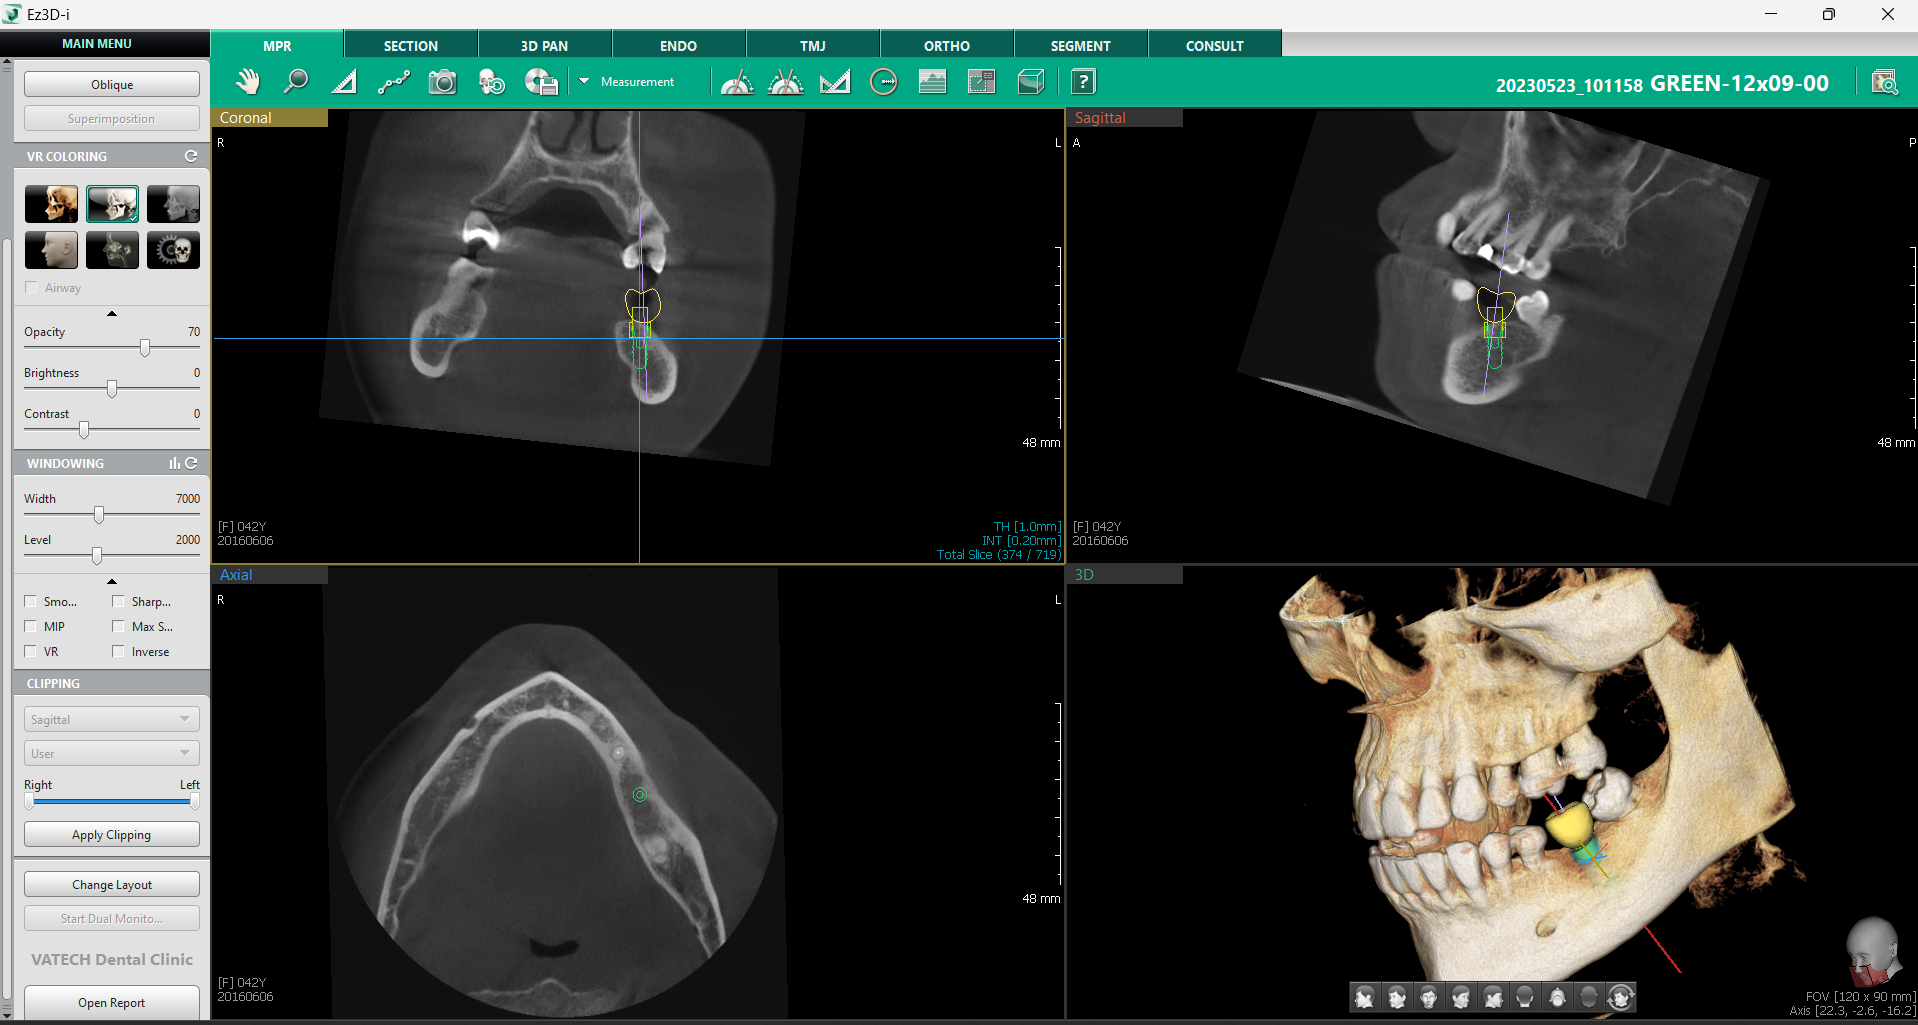Click the save to CD icon
This screenshot has width=1918, height=1025.
click(x=541, y=82)
